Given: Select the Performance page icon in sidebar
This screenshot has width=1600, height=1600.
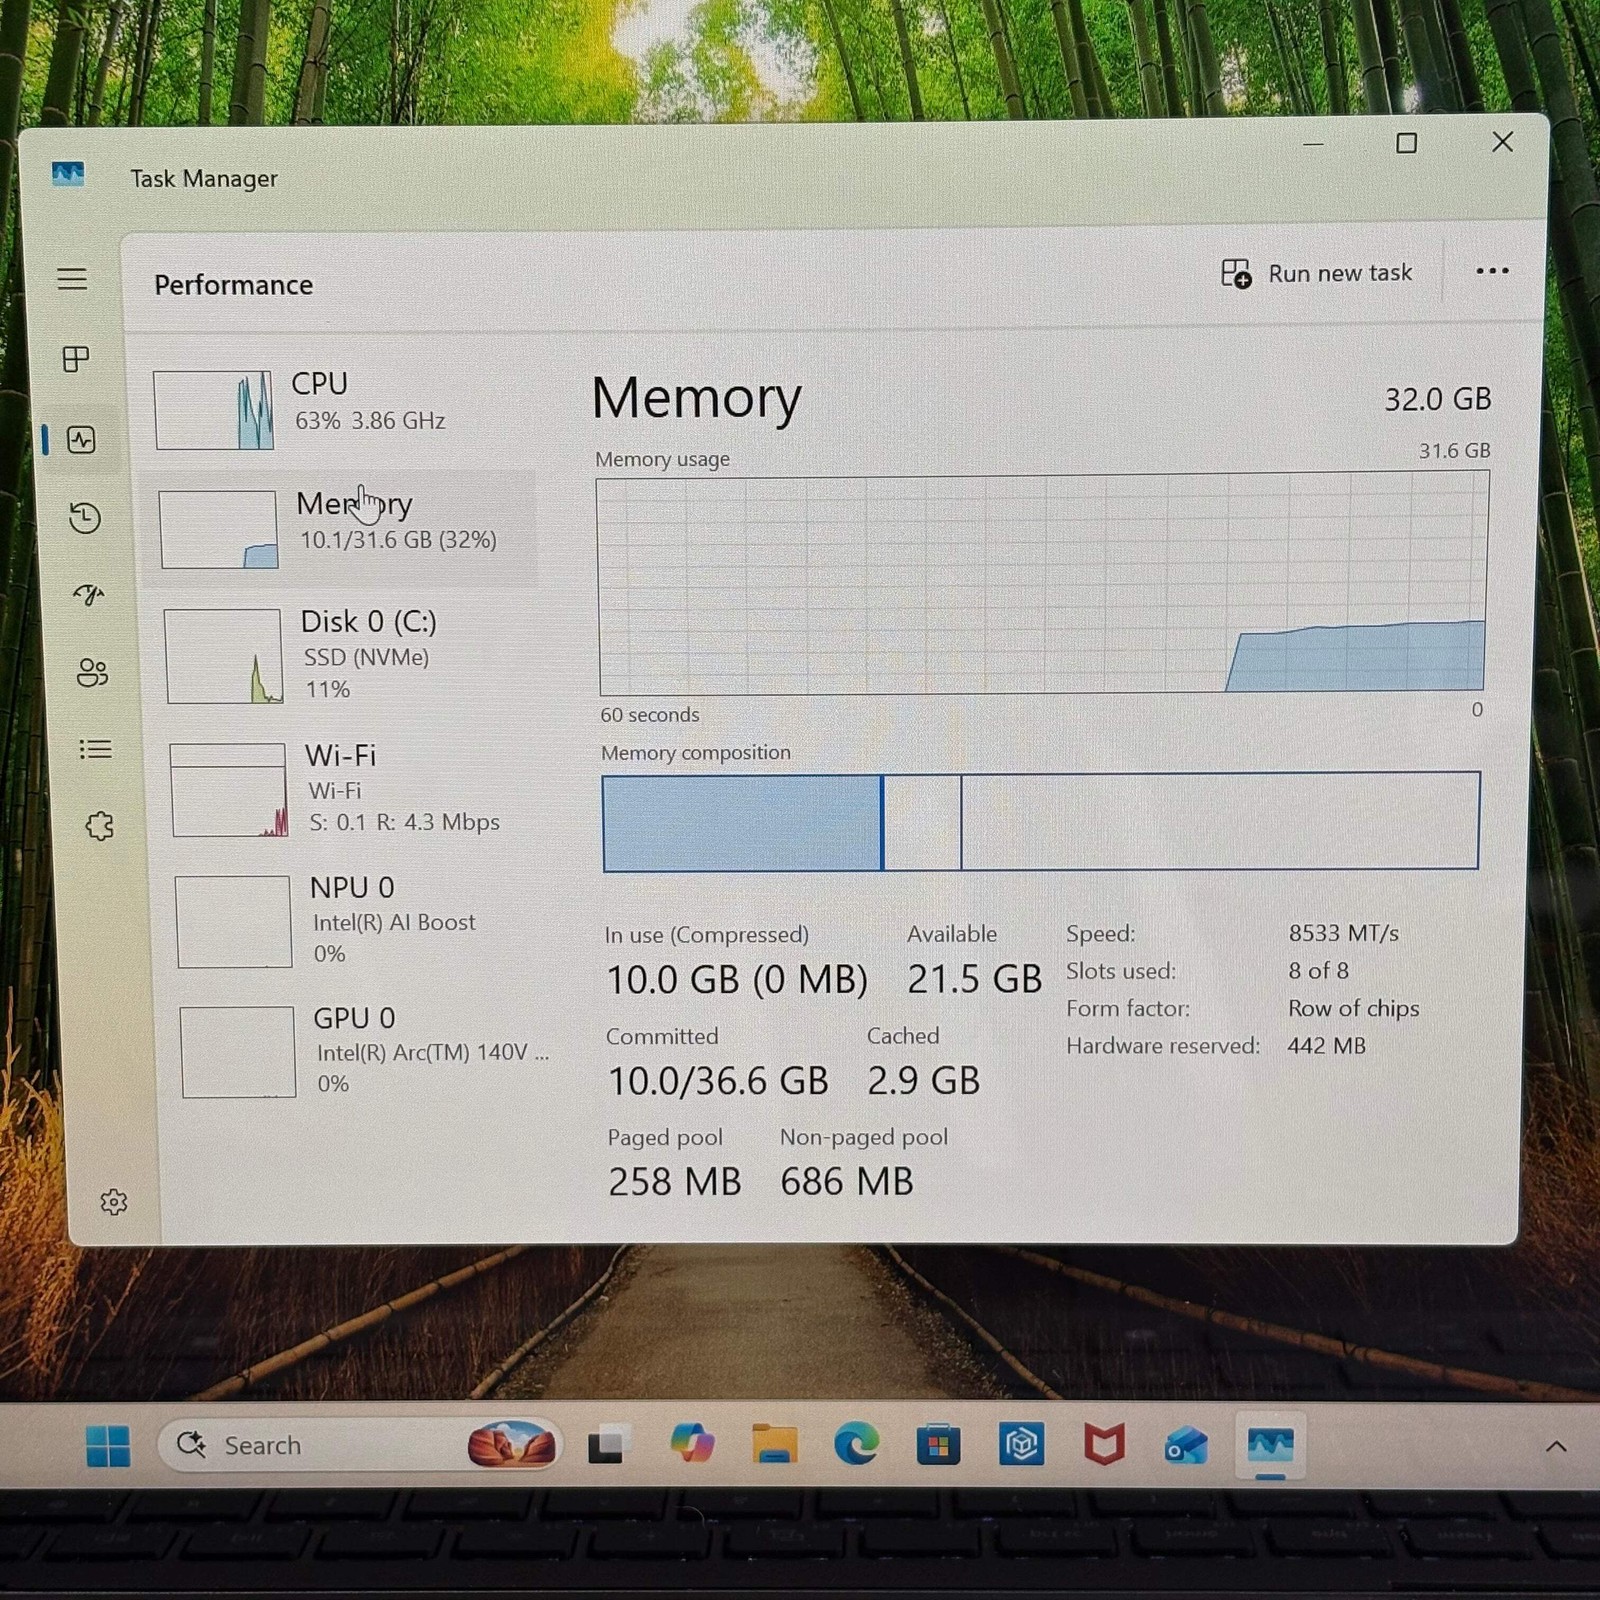Looking at the screenshot, I should (81, 439).
